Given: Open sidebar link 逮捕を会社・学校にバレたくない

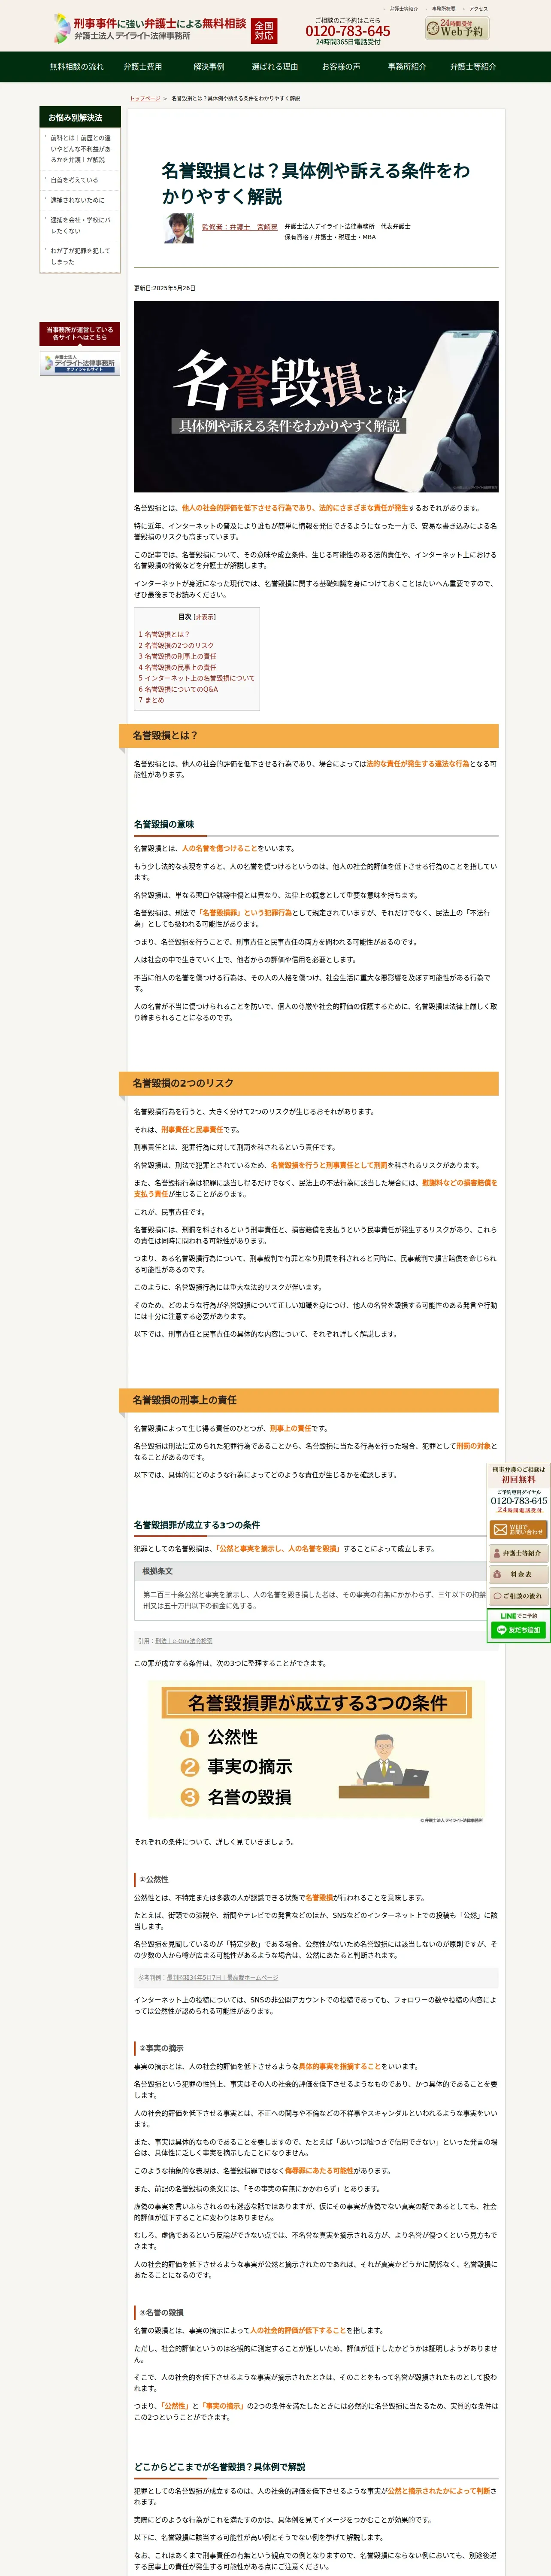Looking at the screenshot, I should (81, 225).
